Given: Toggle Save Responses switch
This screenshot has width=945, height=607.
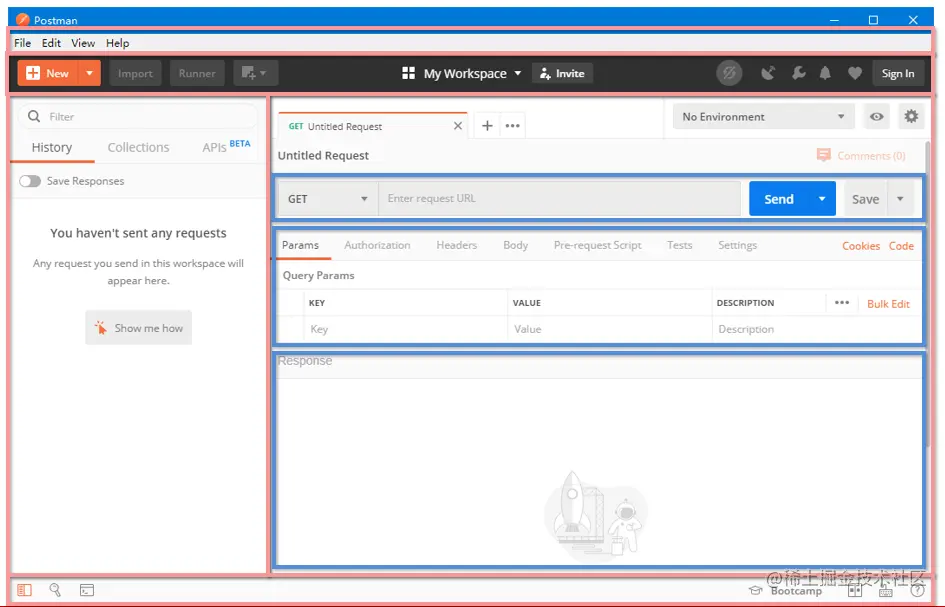Looking at the screenshot, I should point(30,181).
